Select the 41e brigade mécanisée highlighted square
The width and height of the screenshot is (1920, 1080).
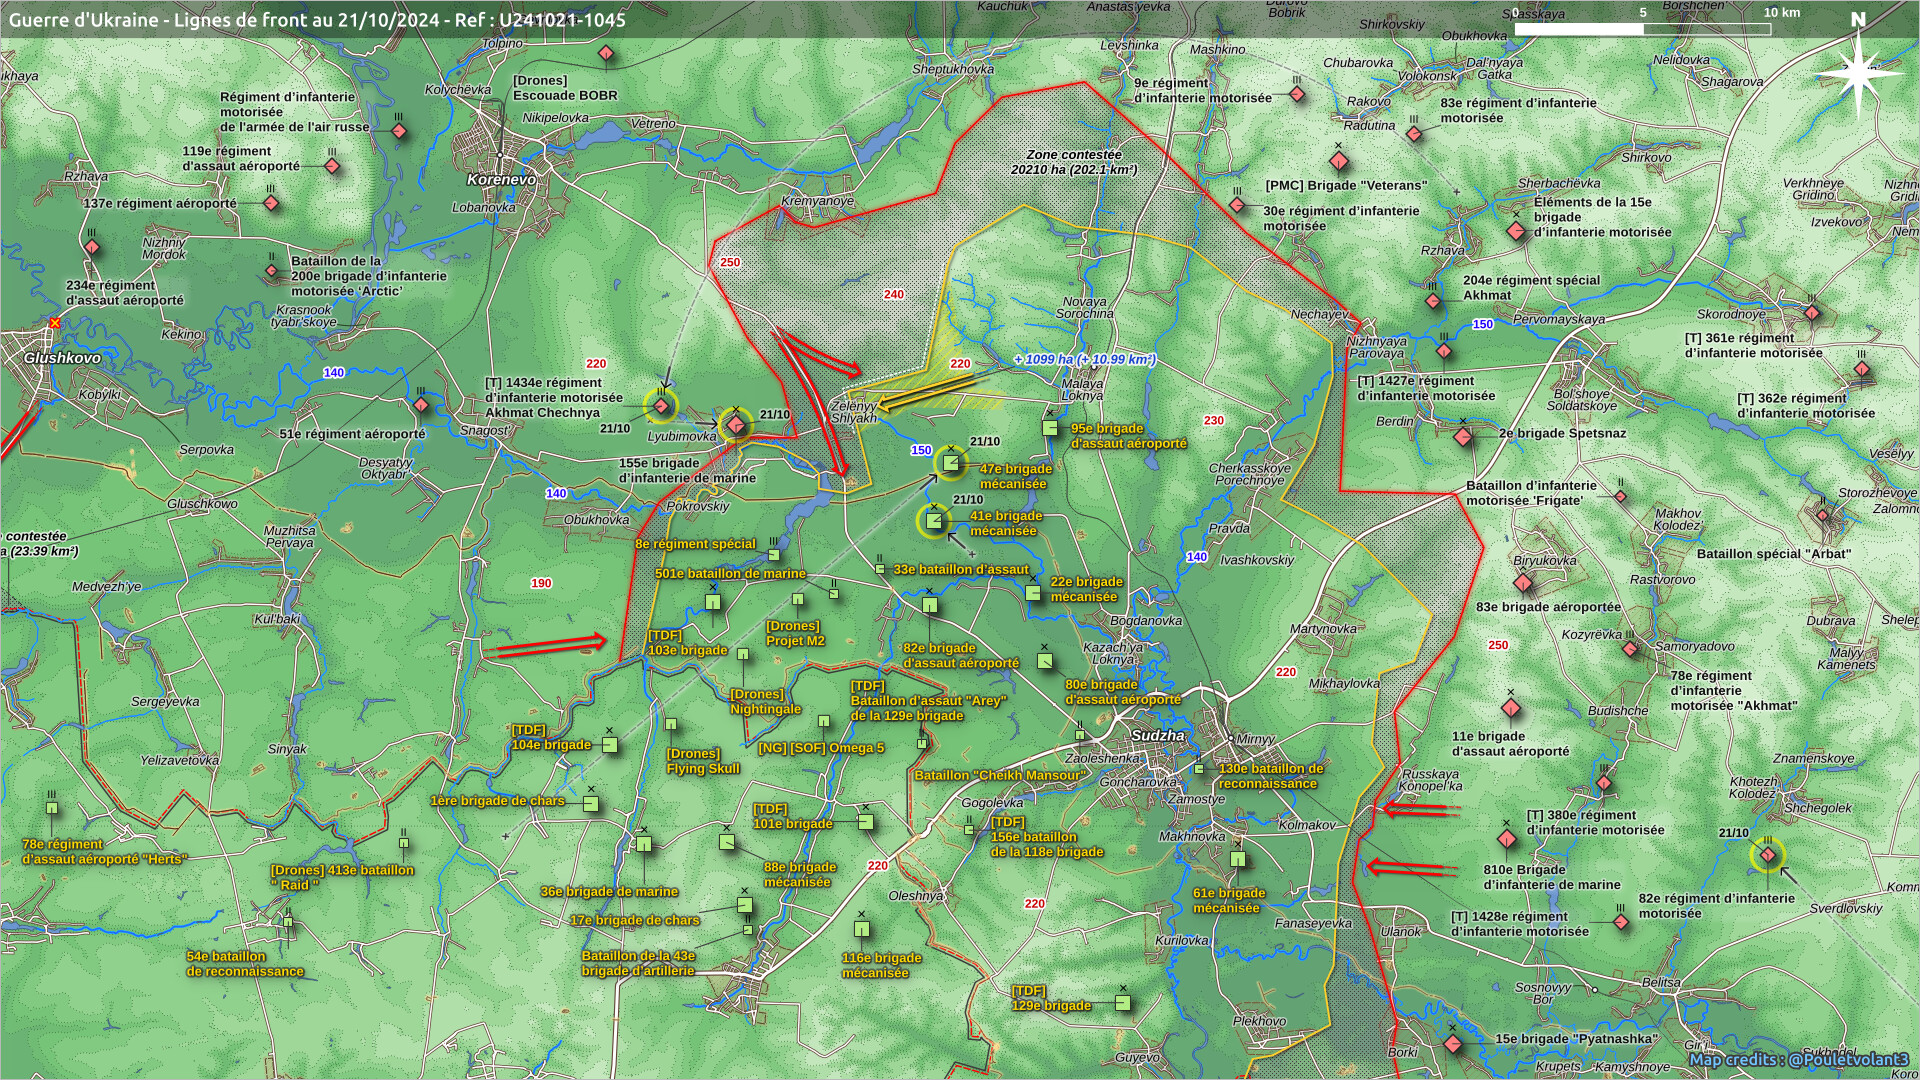pos(934,521)
